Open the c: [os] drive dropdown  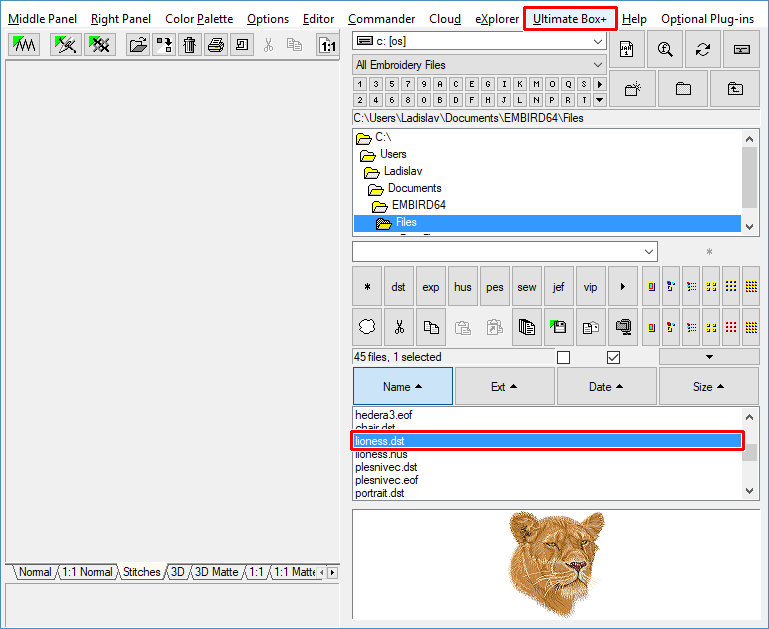tap(598, 41)
